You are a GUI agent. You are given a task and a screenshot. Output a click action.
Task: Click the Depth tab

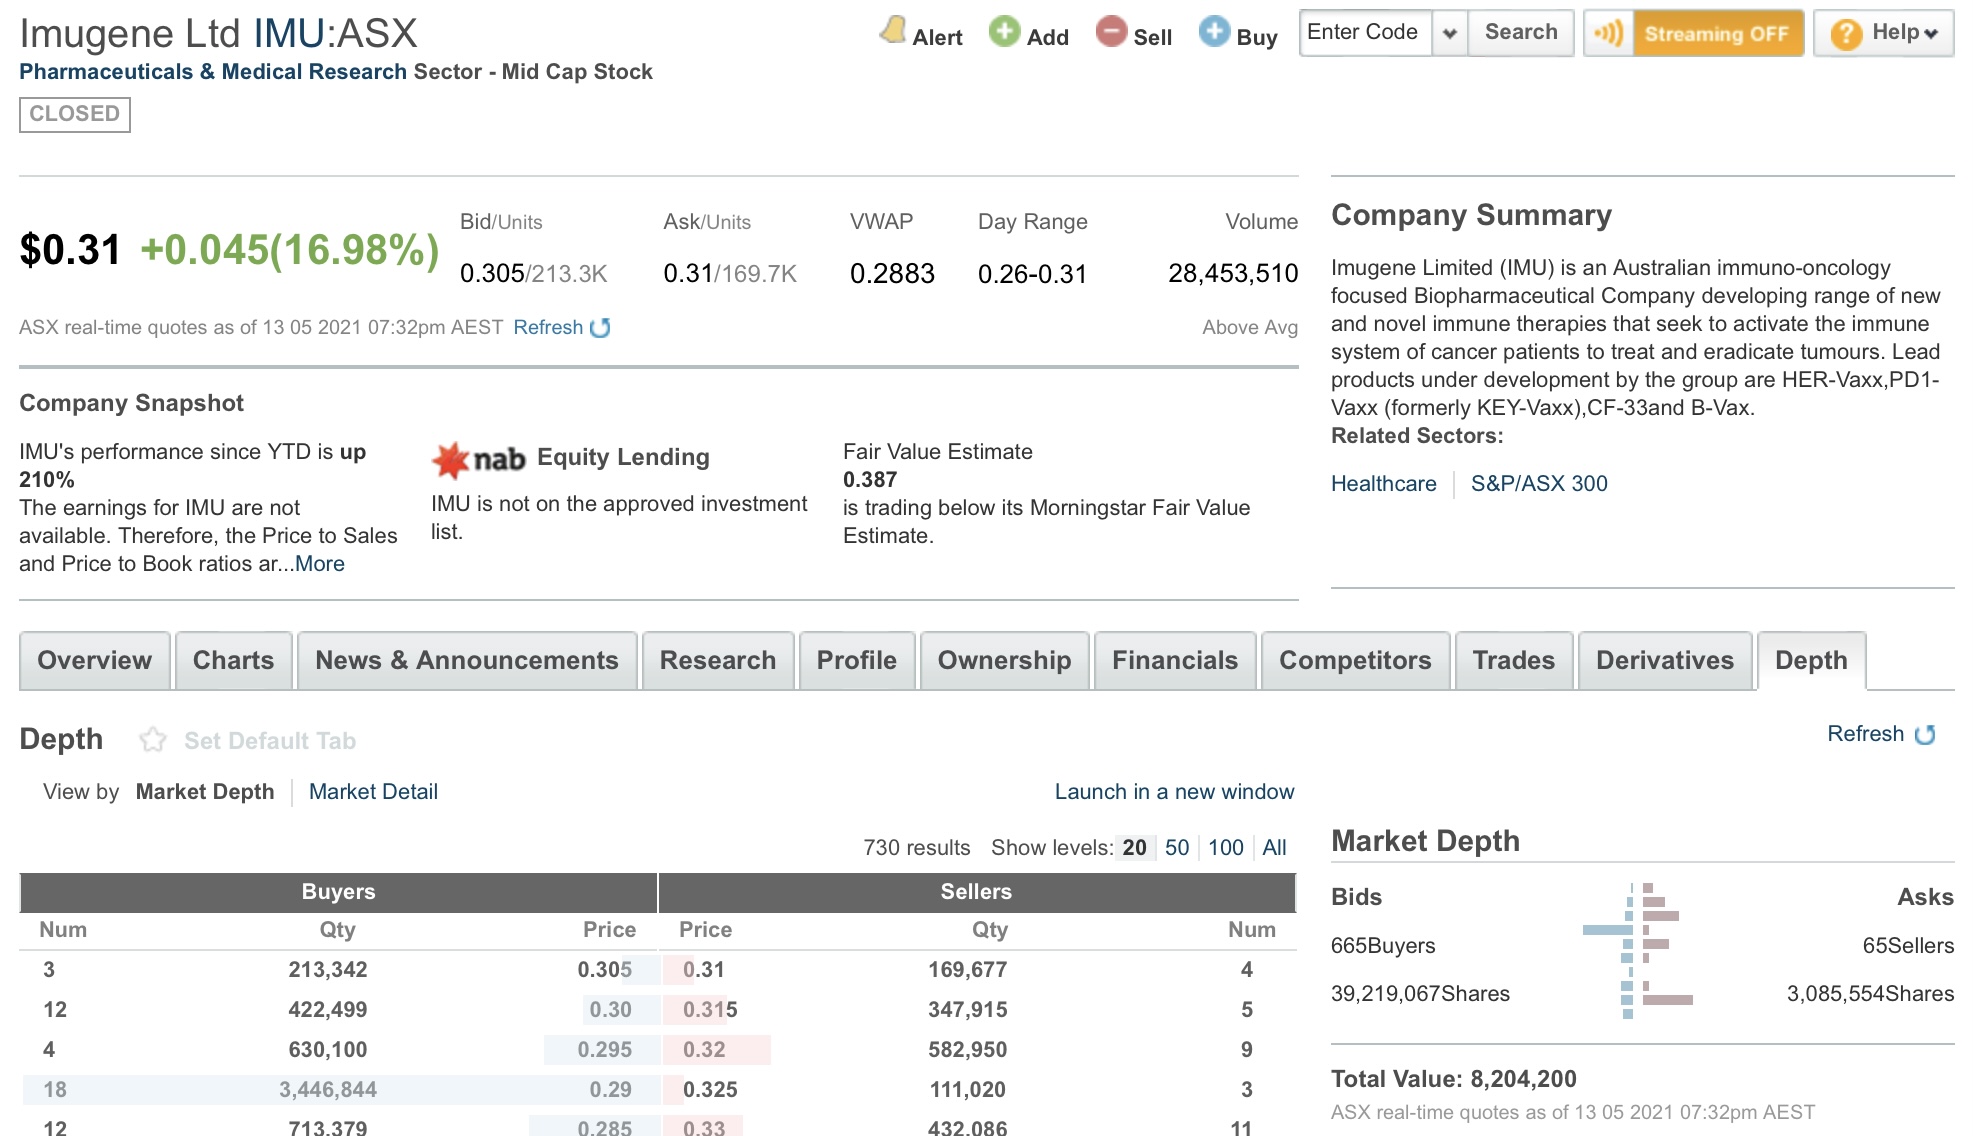(1811, 661)
